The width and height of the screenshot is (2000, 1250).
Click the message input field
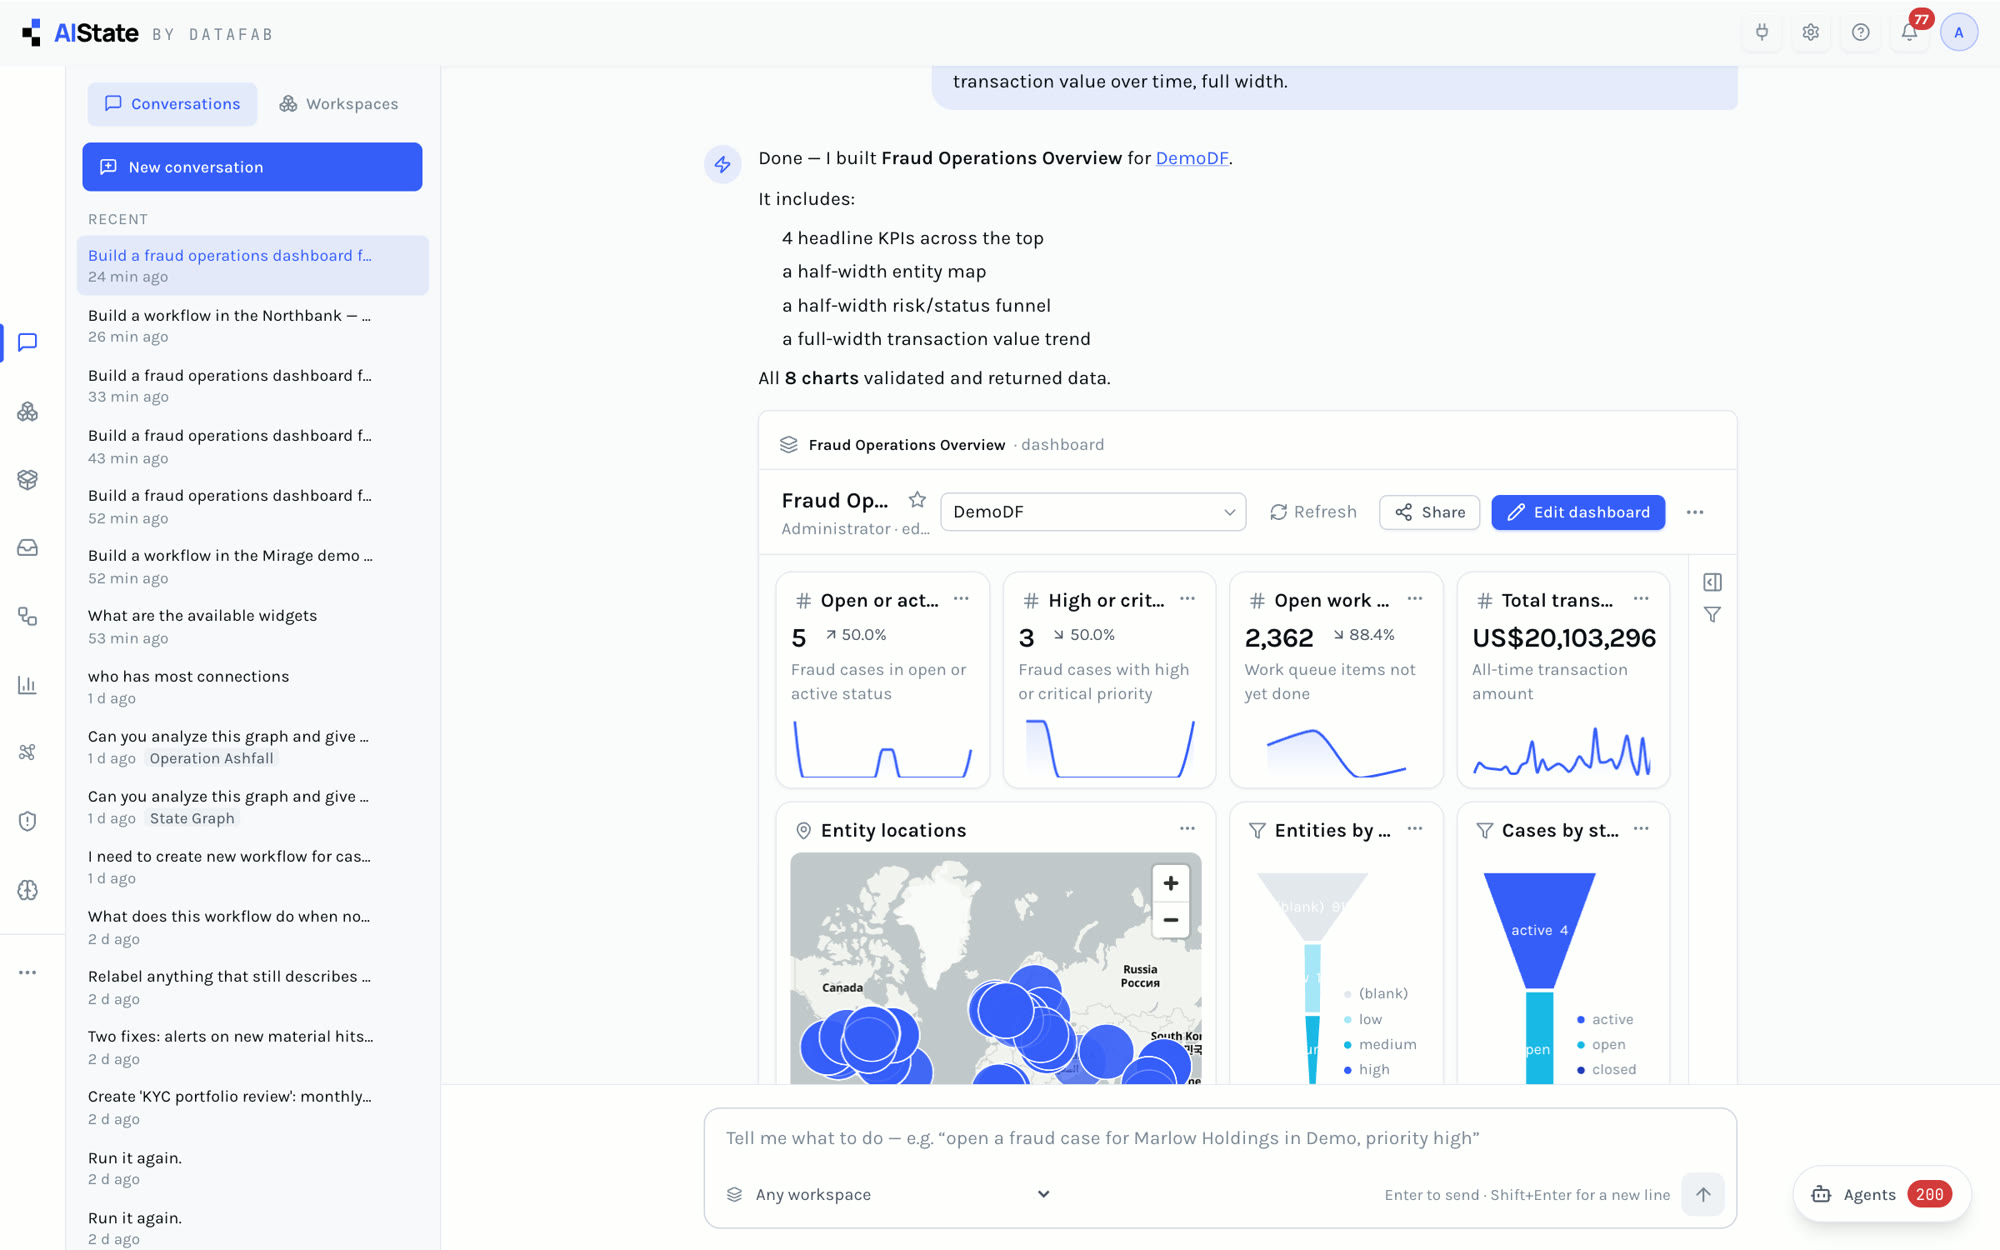point(1220,1138)
